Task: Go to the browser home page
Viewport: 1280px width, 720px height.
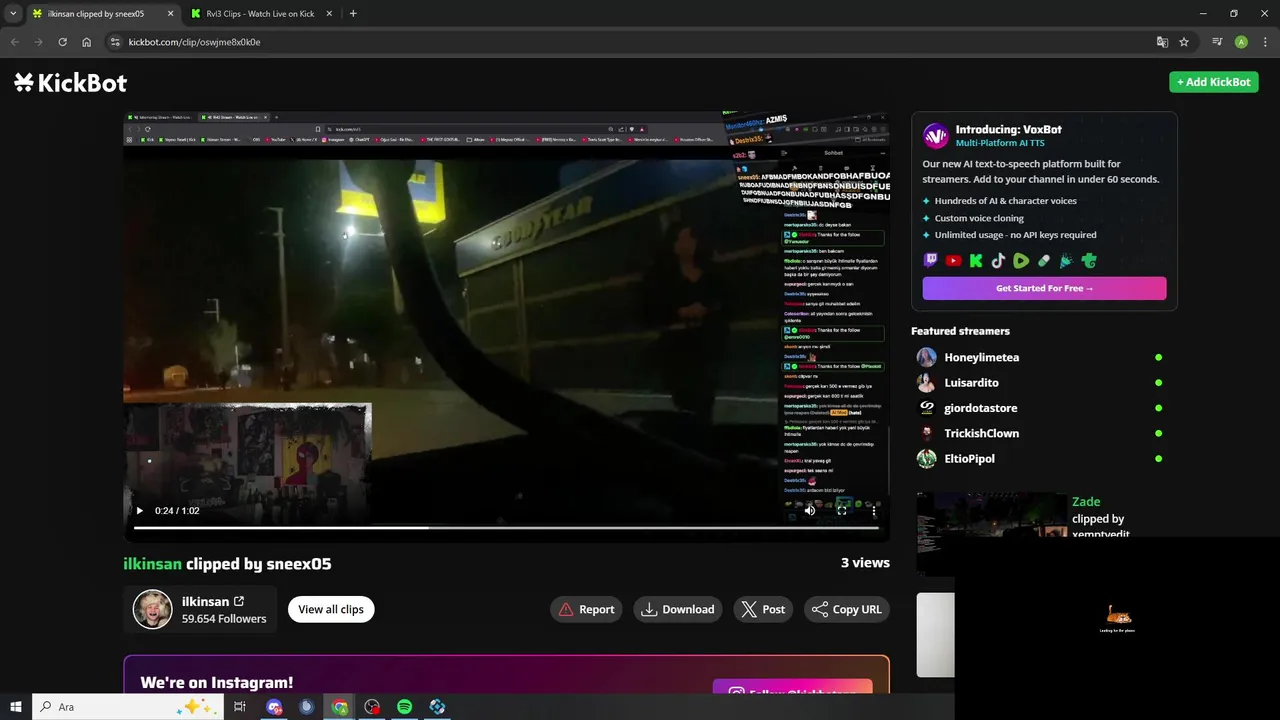Action: coord(86,42)
